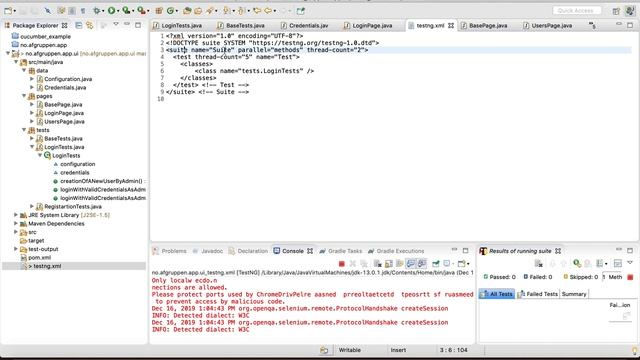Collapse All in Package Explorer
Screen dimensions: 640x360
coord(78,25)
